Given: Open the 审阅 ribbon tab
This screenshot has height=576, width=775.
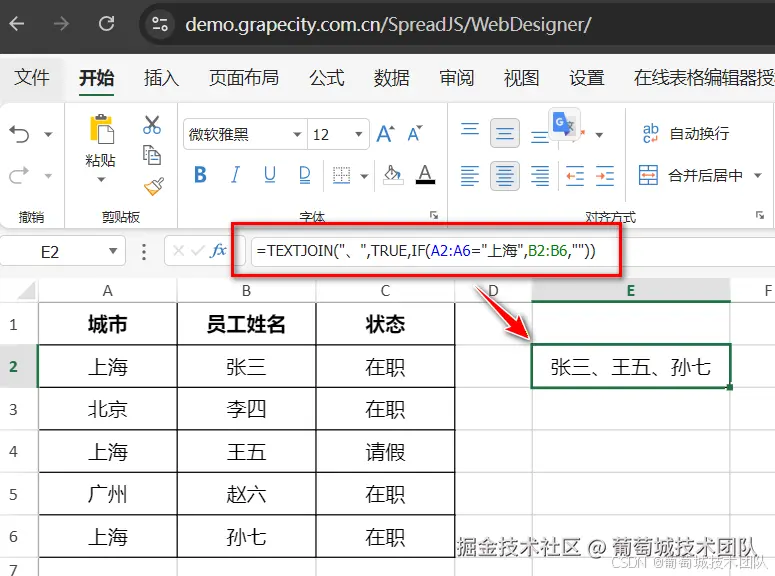Looking at the screenshot, I should [457, 78].
